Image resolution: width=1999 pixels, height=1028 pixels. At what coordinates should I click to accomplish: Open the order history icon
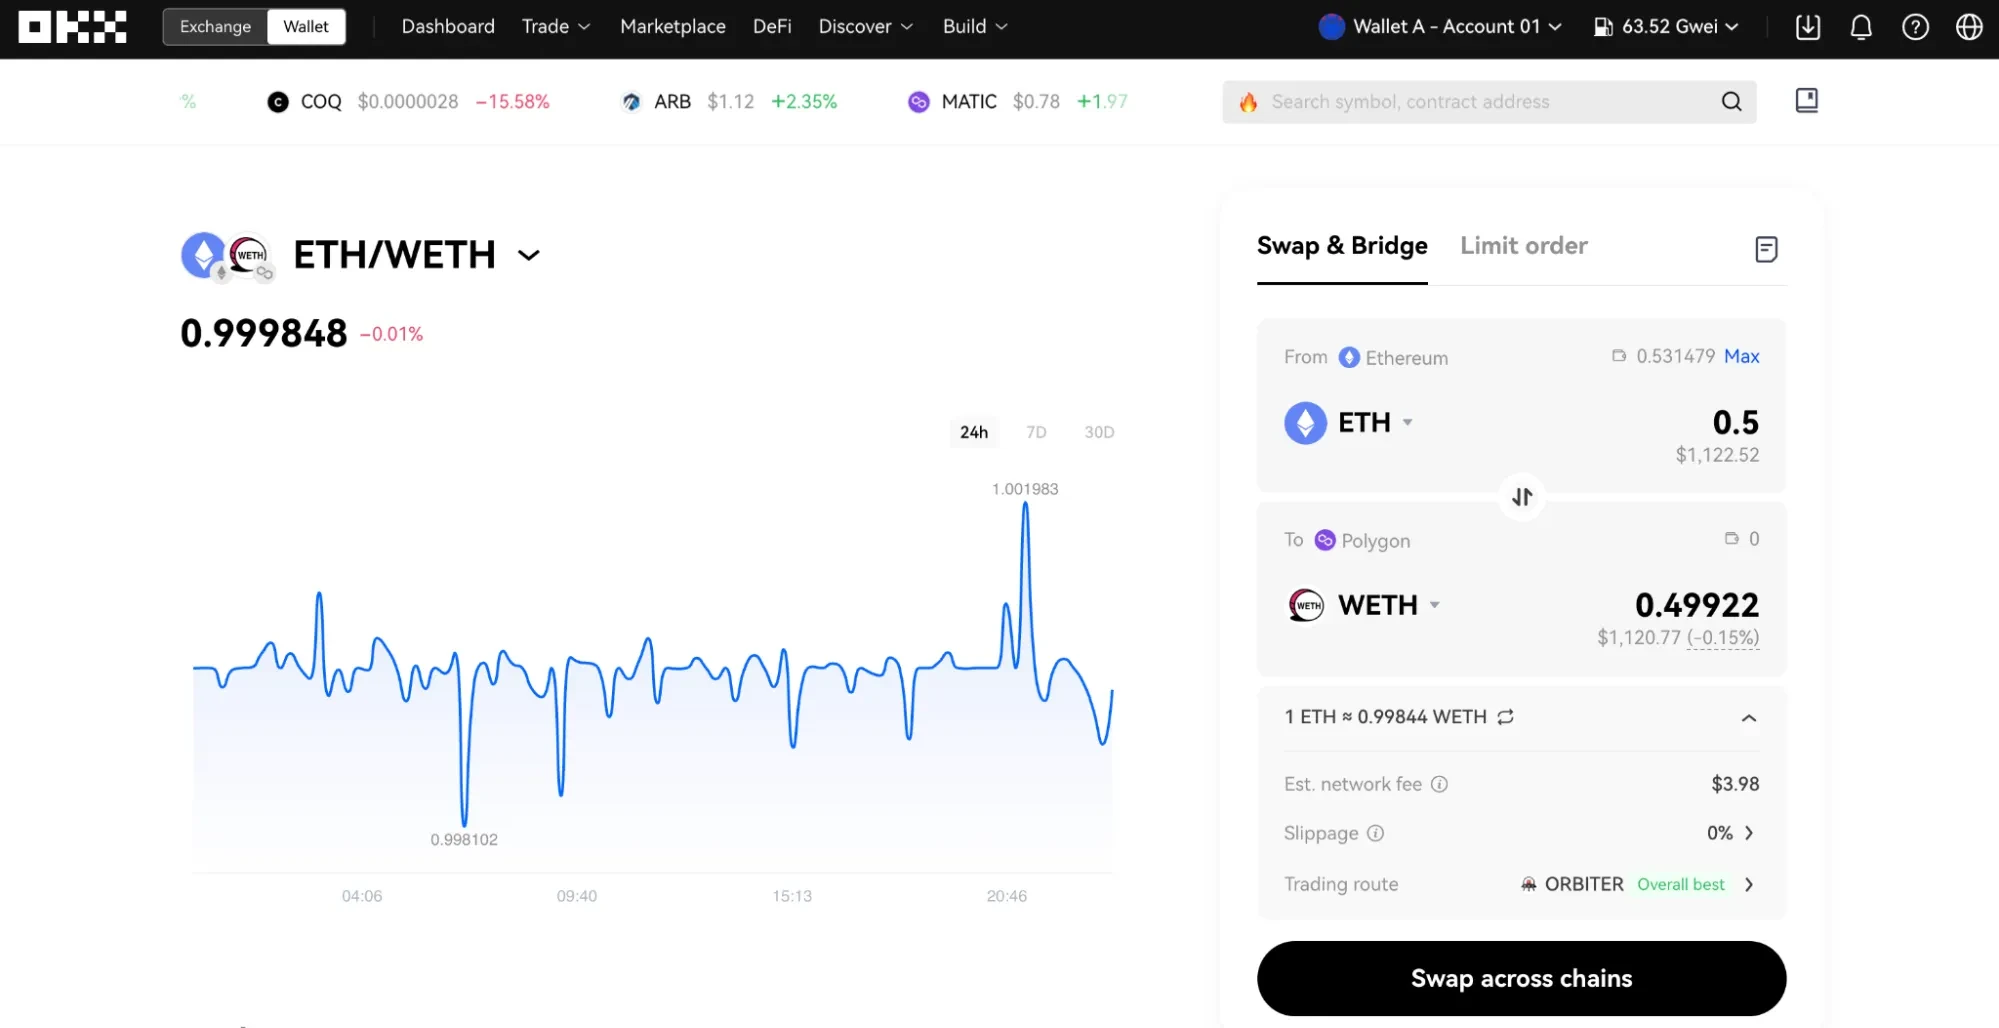tap(1766, 249)
